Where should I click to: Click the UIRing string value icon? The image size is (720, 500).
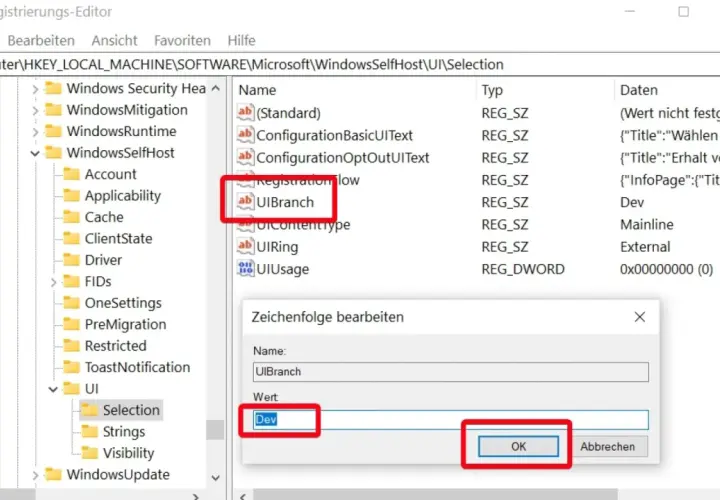coord(245,247)
